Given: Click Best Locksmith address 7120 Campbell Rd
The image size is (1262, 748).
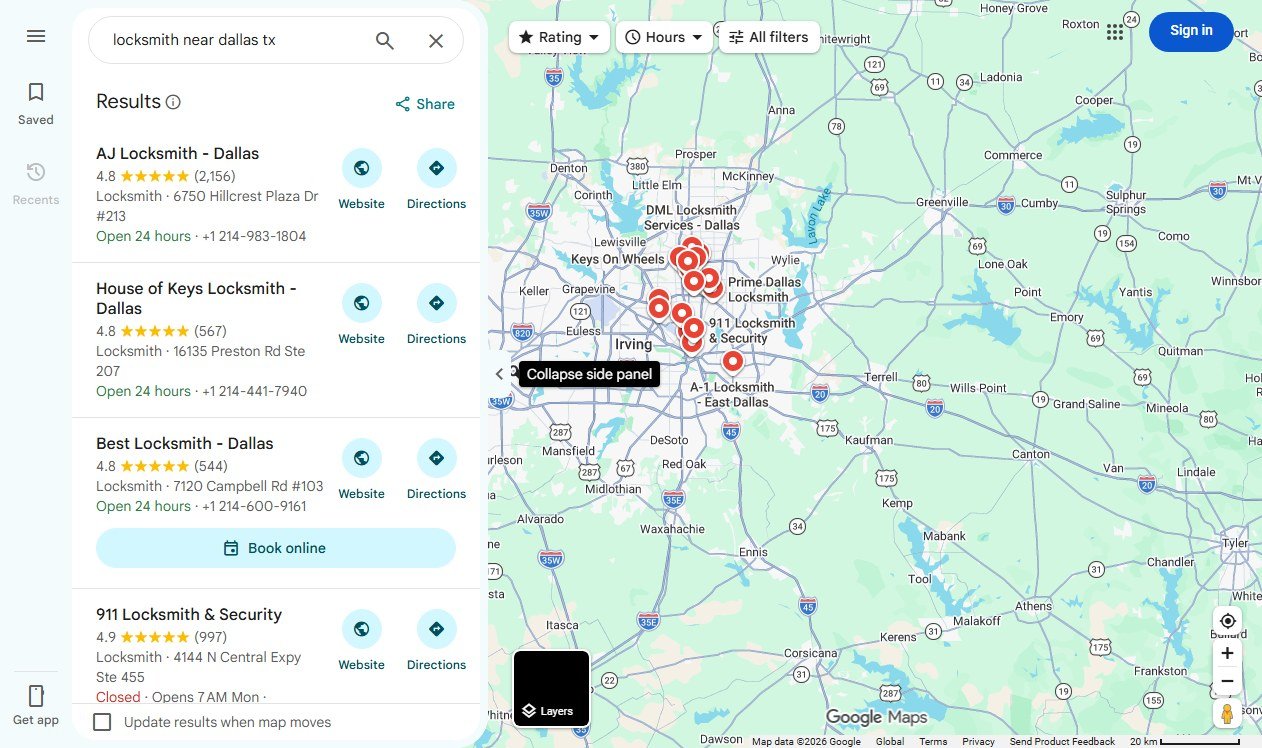Looking at the screenshot, I should coord(248,486).
